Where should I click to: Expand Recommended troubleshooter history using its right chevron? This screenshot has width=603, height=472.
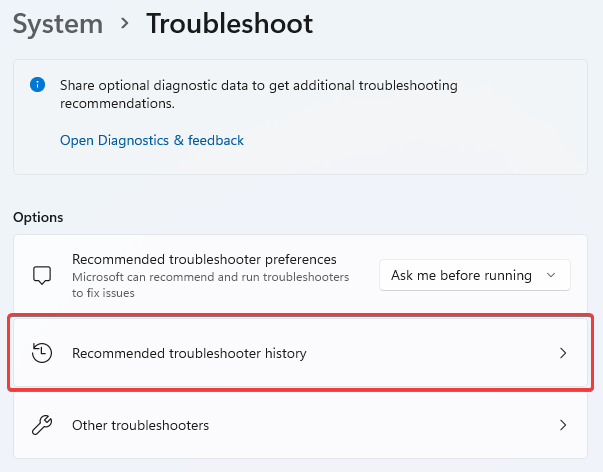(x=563, y=353)
